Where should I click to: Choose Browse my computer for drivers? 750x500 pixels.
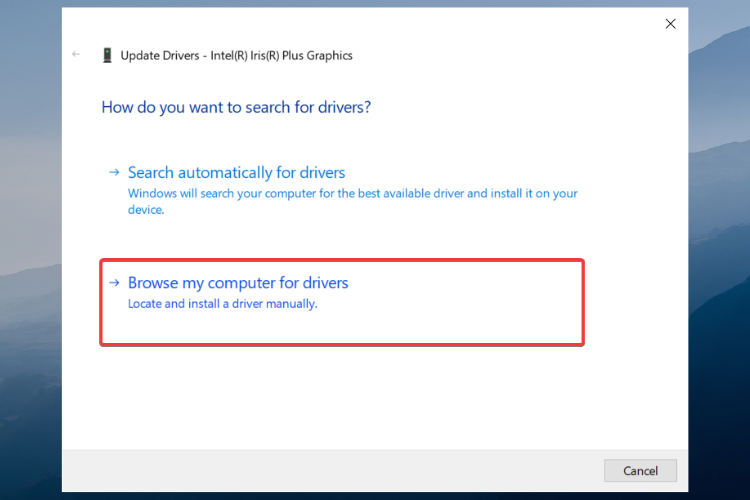point(238,283)
